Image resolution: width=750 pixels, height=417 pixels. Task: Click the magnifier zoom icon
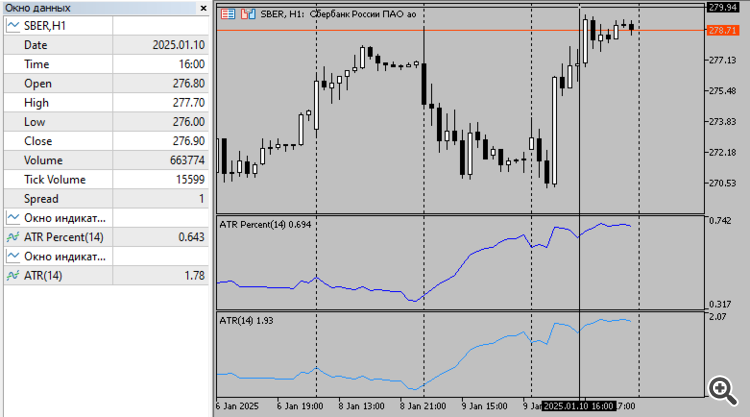pos(722,391)
